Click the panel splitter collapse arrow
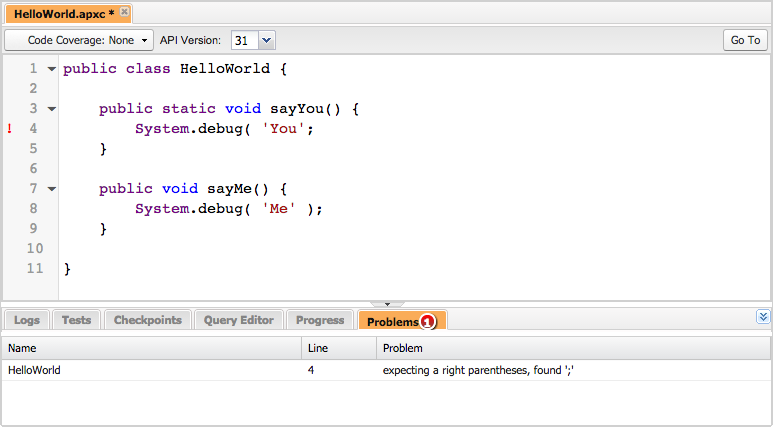Image resolution: width=773 pixels, height=427 pixels. (387, 304)
